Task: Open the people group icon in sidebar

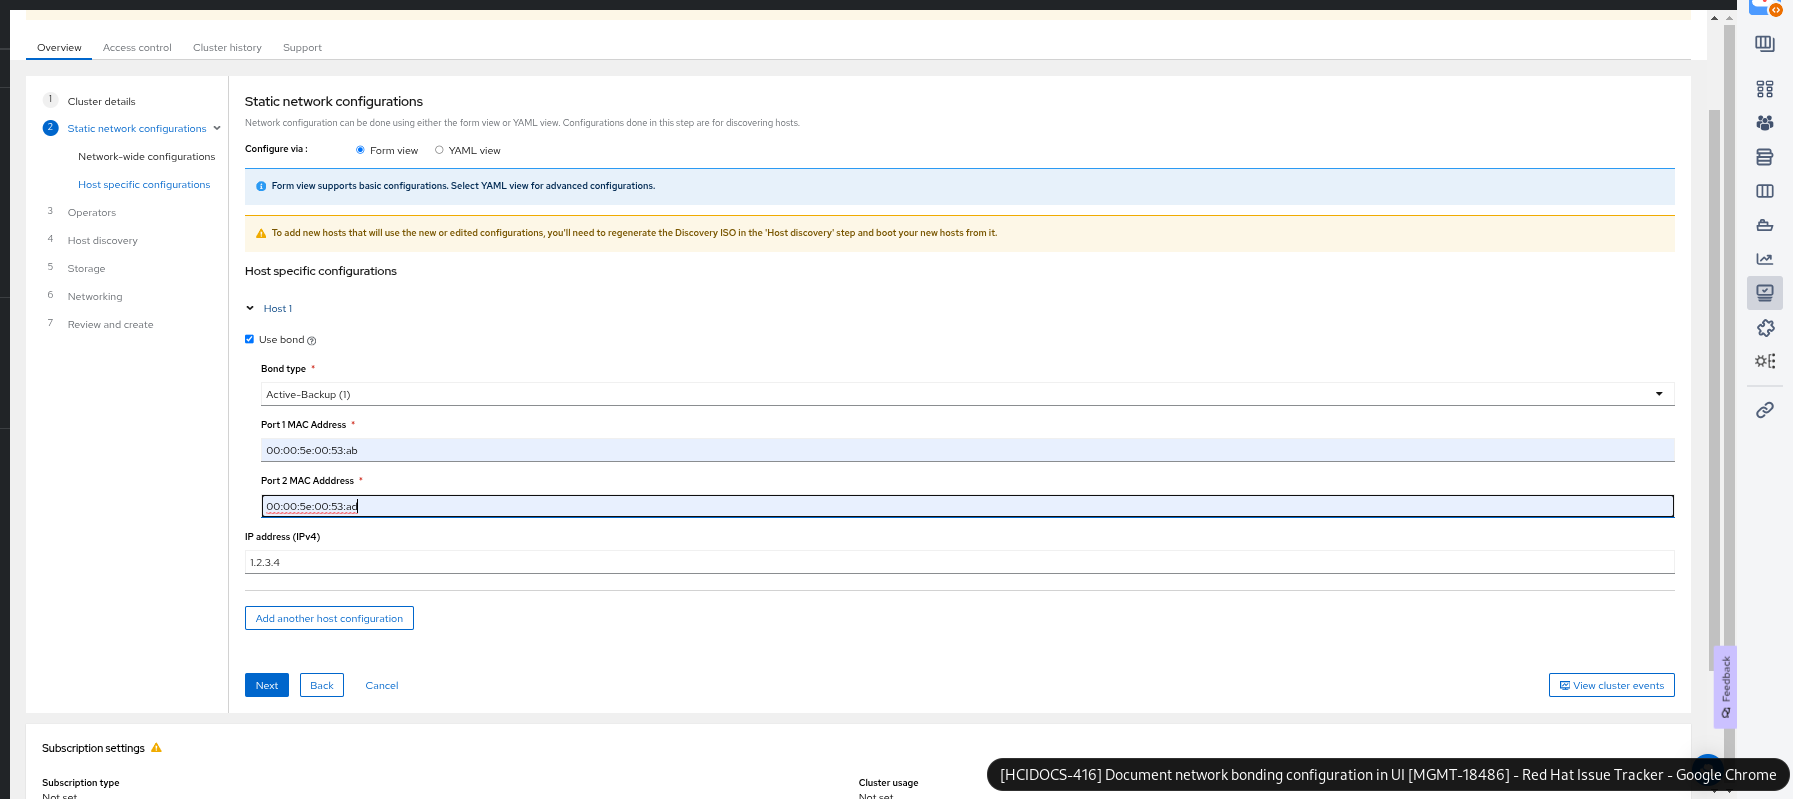Action: tap(1765, 123)
